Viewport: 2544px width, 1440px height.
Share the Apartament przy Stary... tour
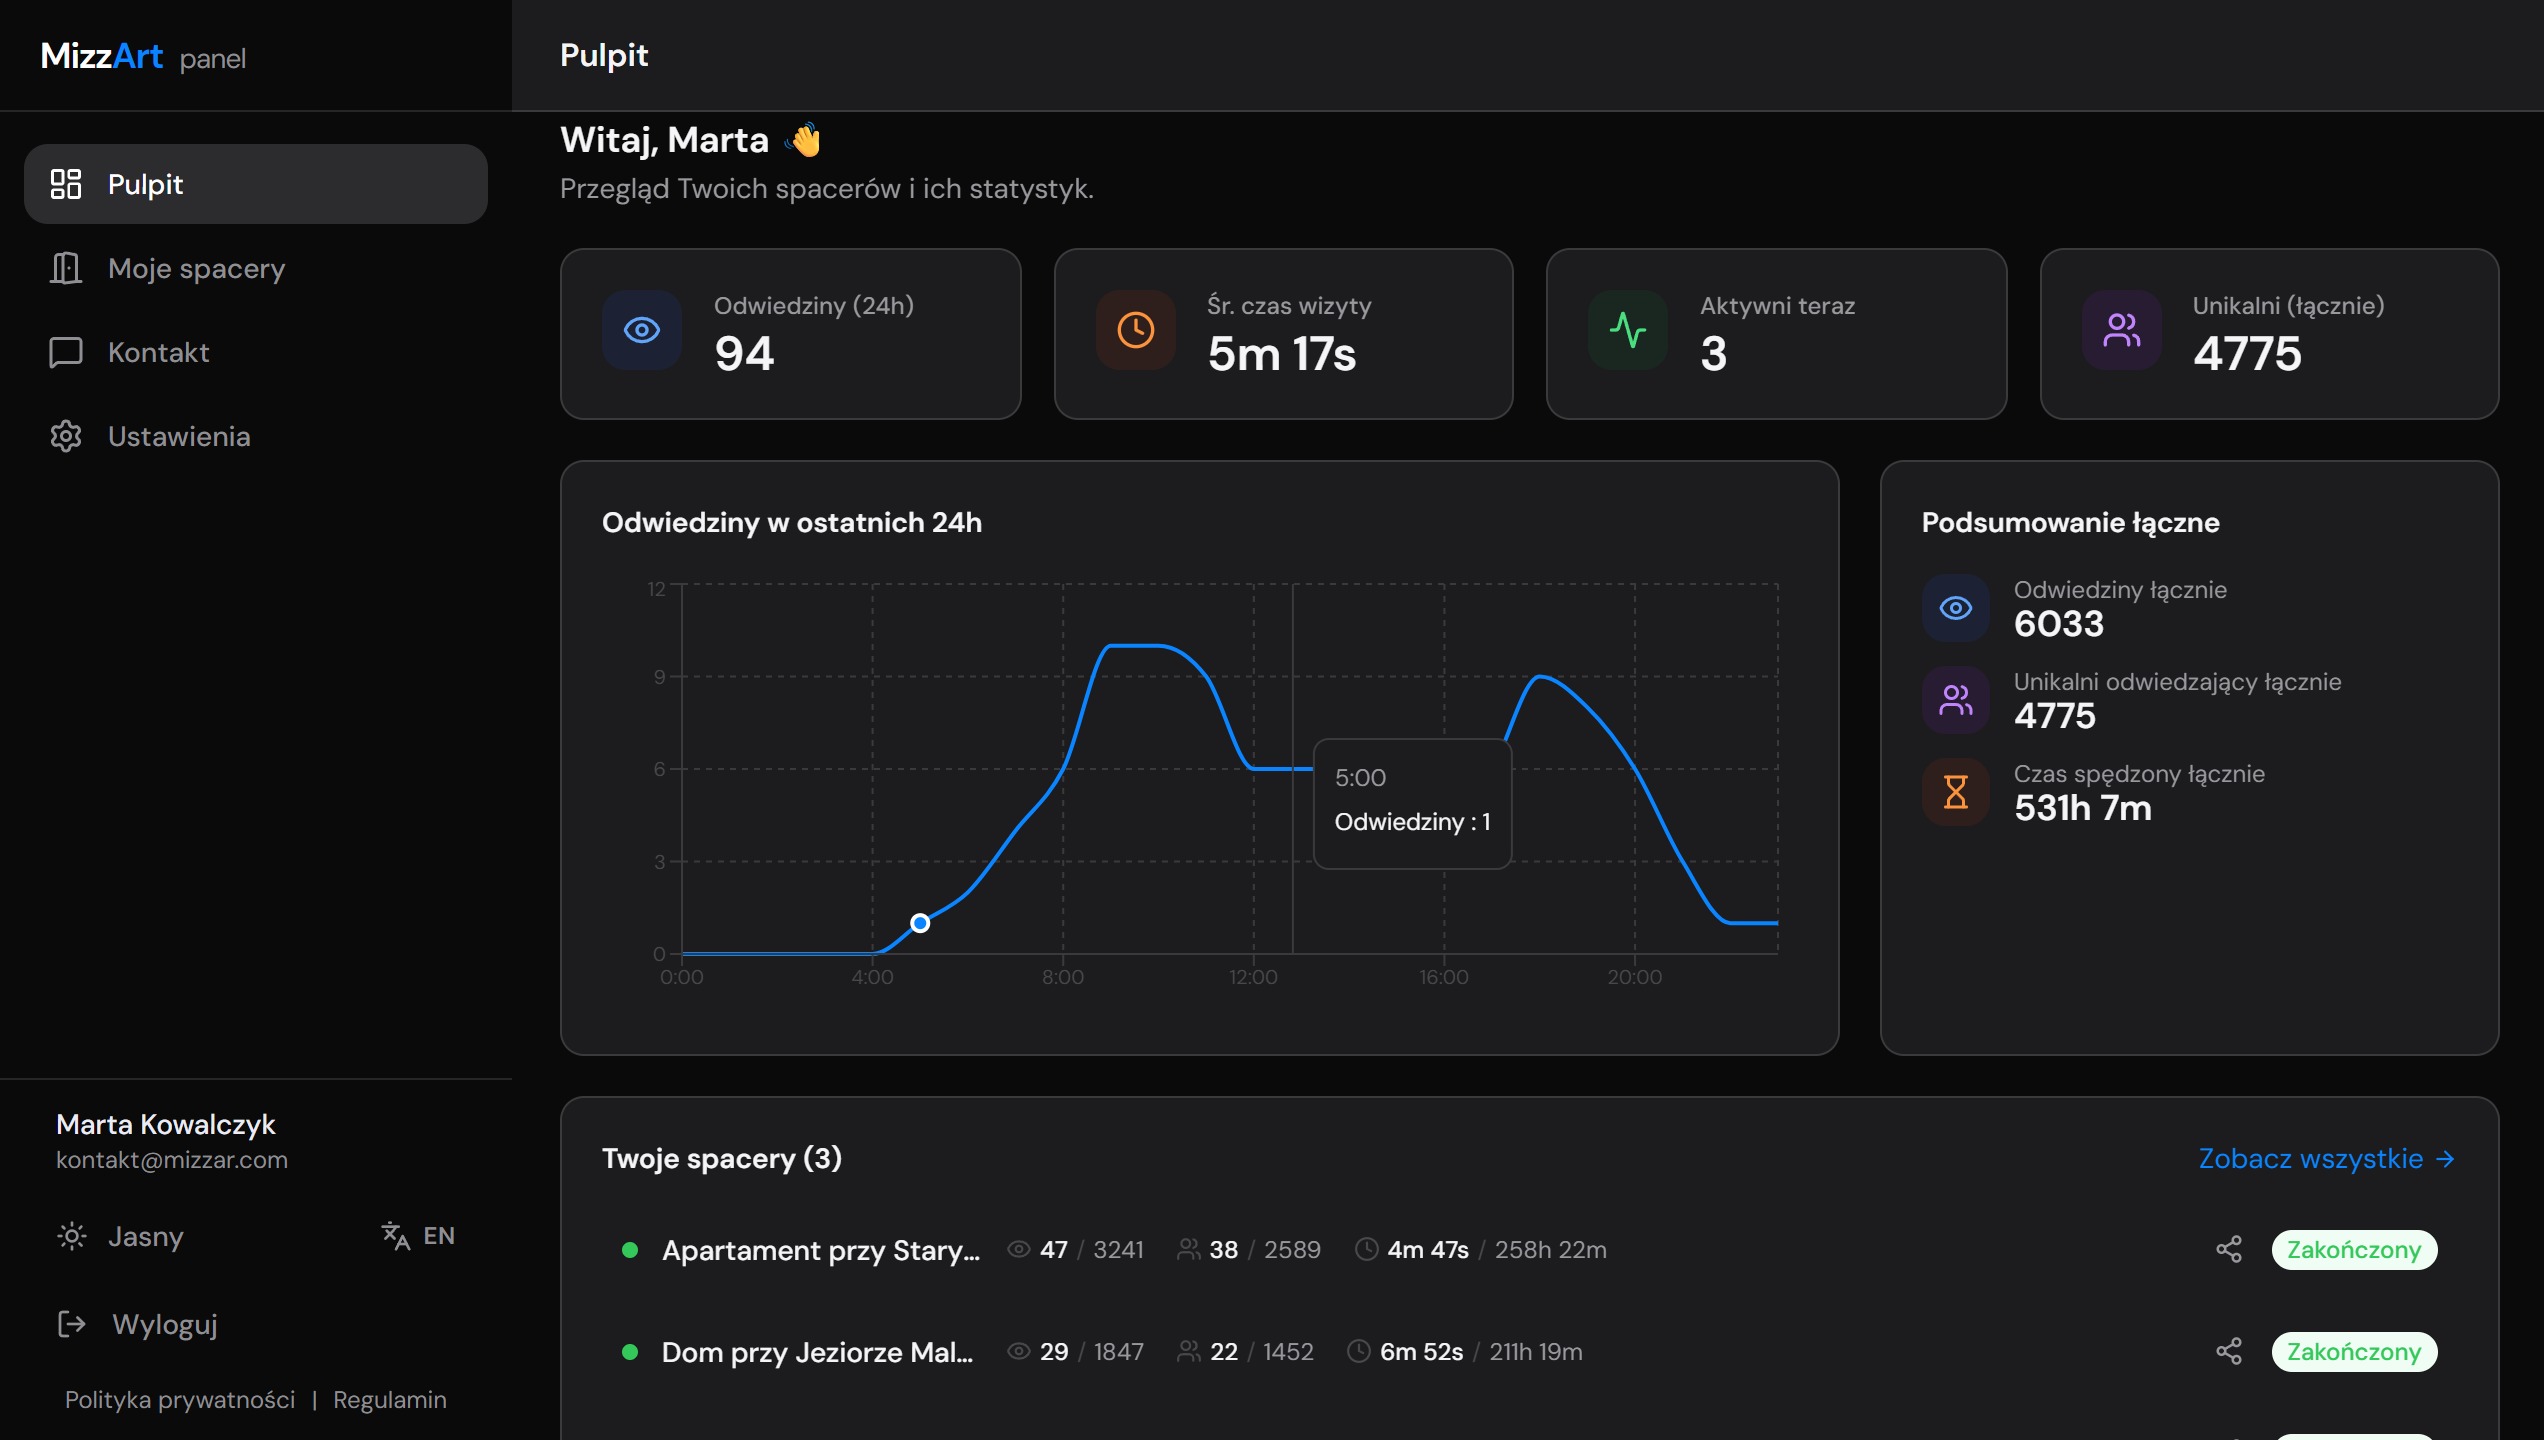[x=2229, y=1249]
